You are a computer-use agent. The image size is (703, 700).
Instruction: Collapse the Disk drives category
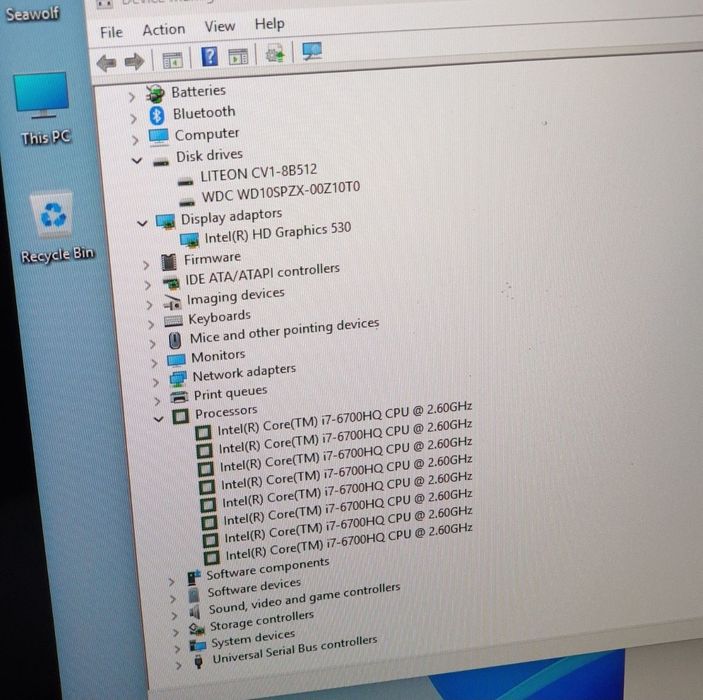tap(137, 161)
